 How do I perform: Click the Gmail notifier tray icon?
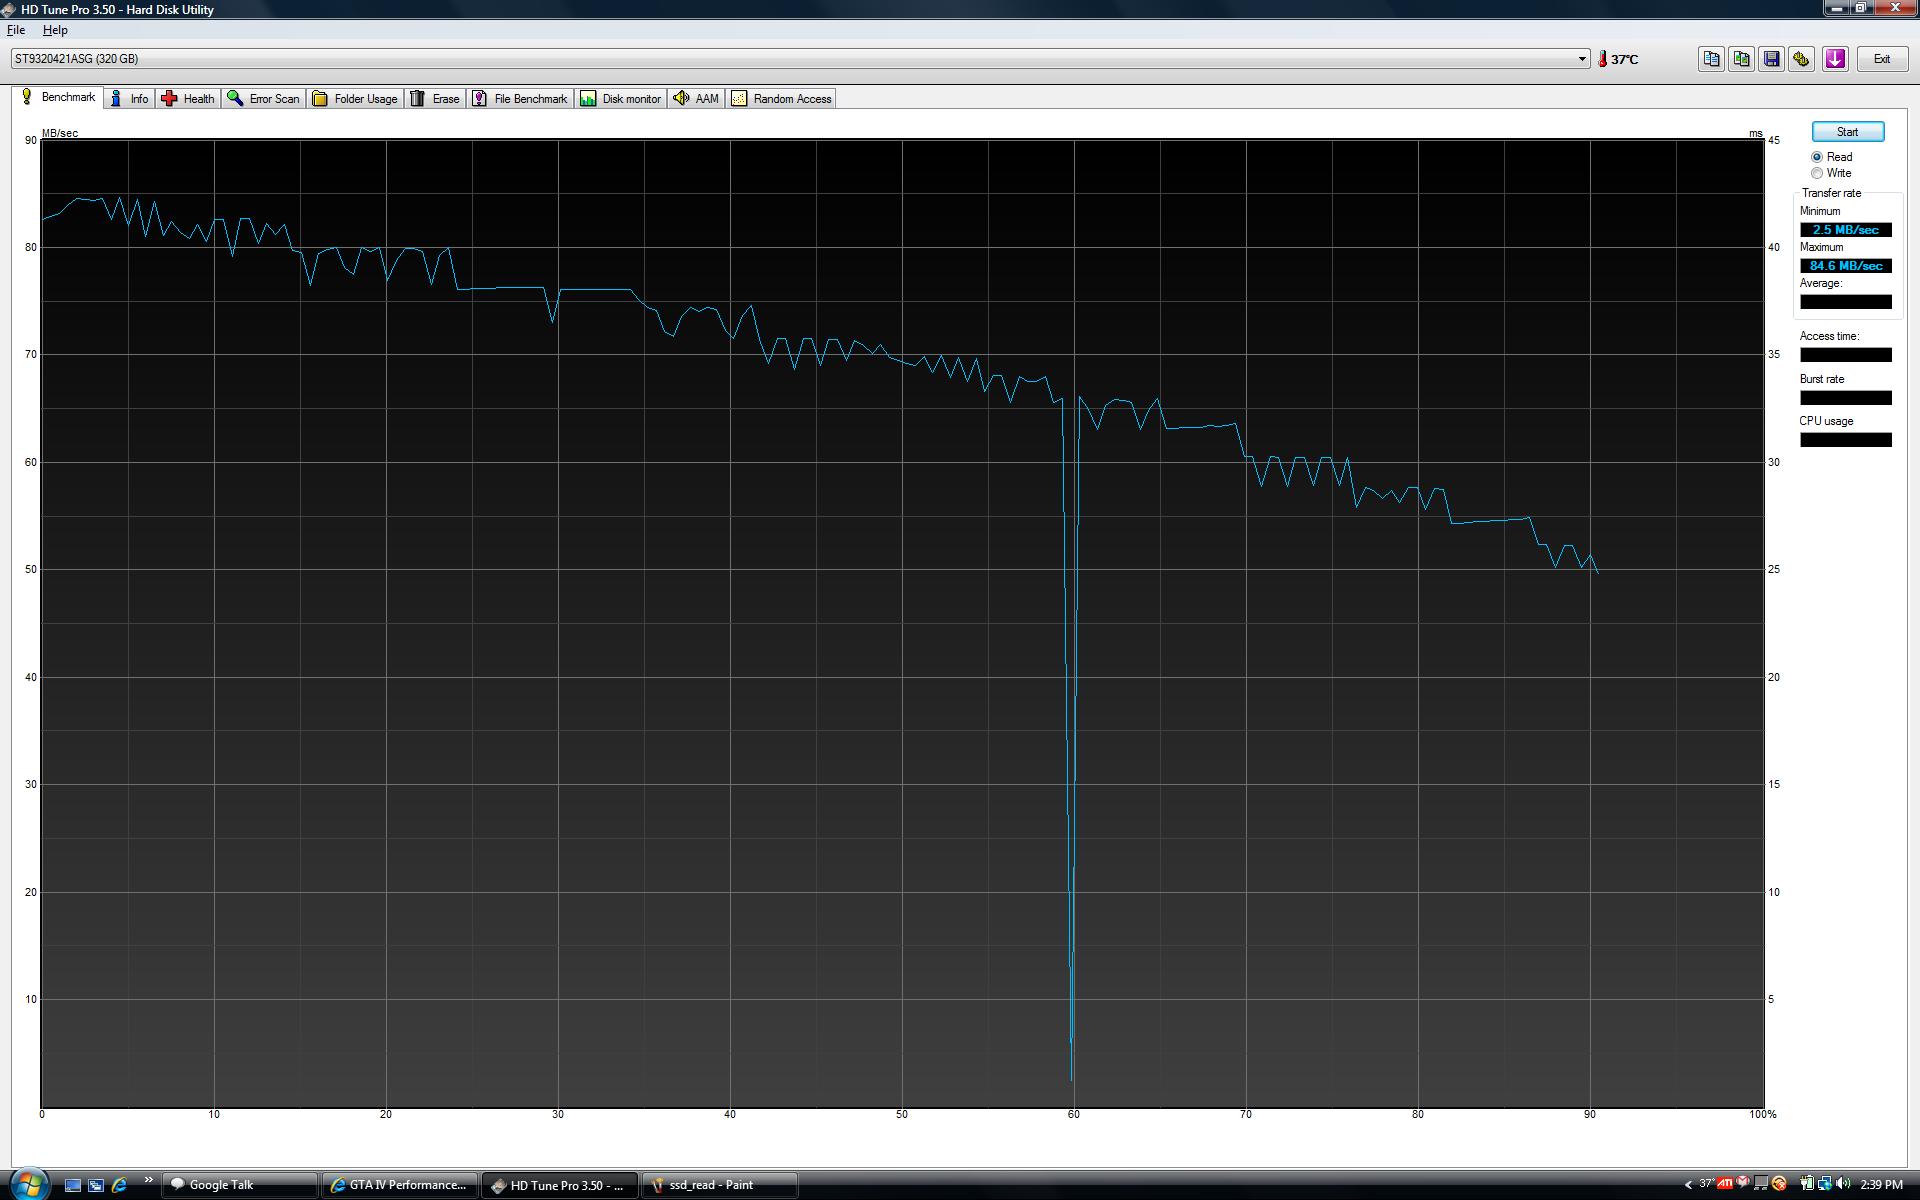click(x=1743, y=1184)
